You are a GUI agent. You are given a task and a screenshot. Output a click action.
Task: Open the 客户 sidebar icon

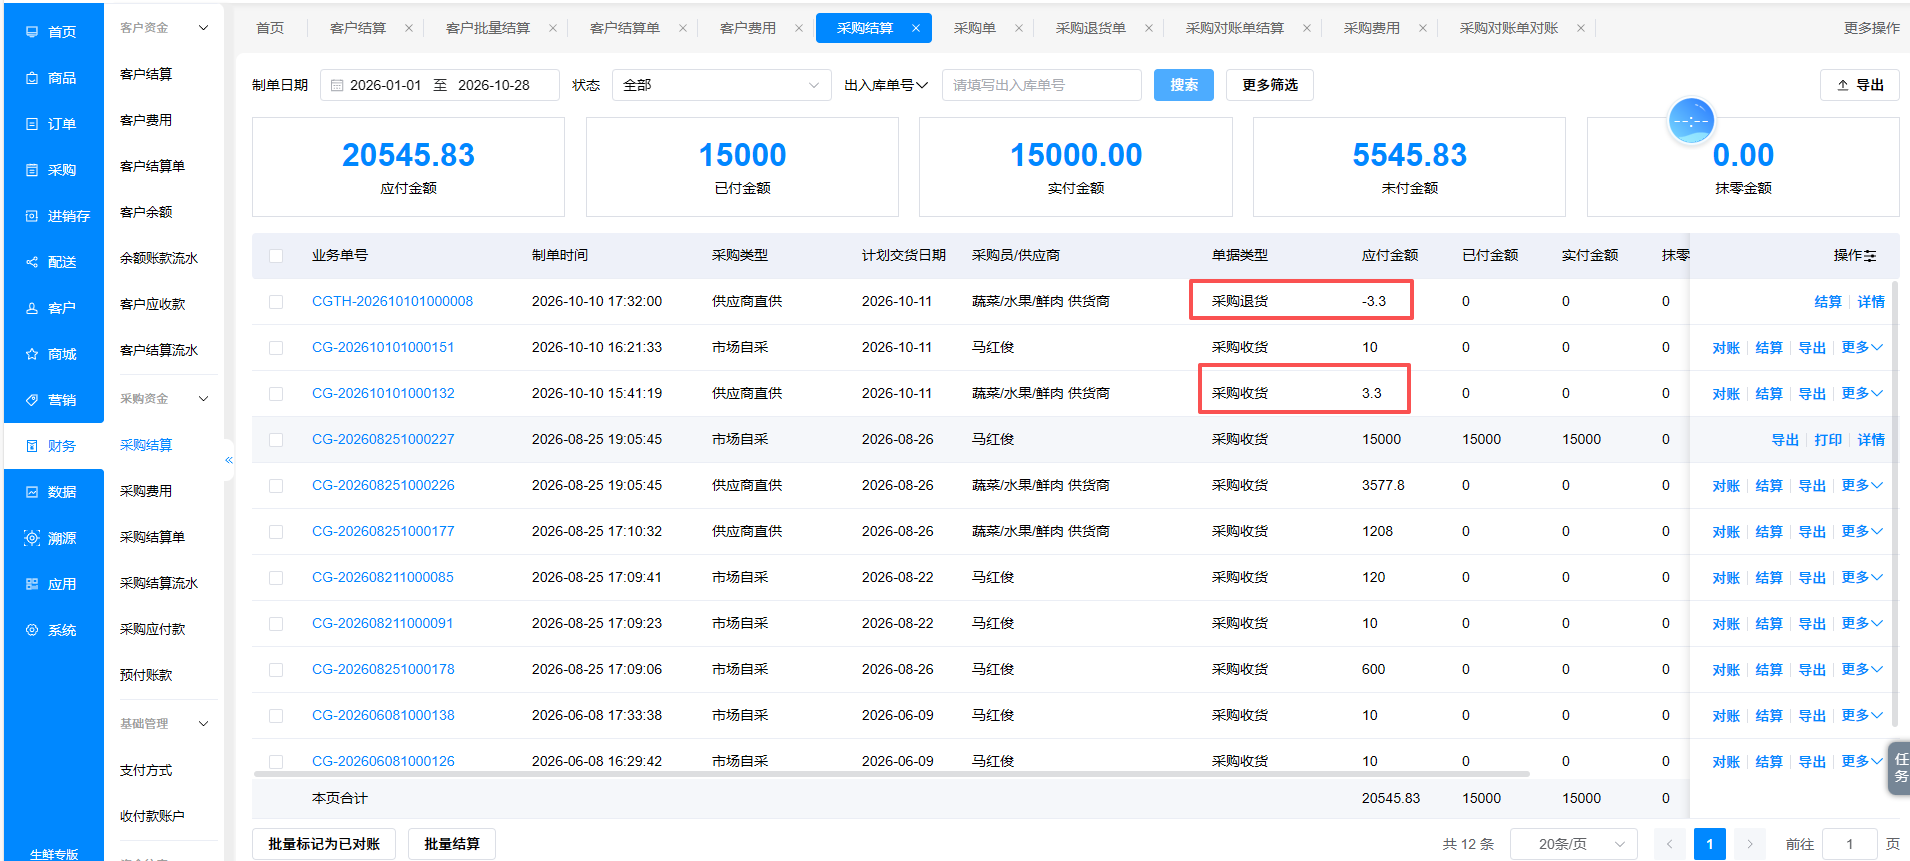(x=32, y=308)
